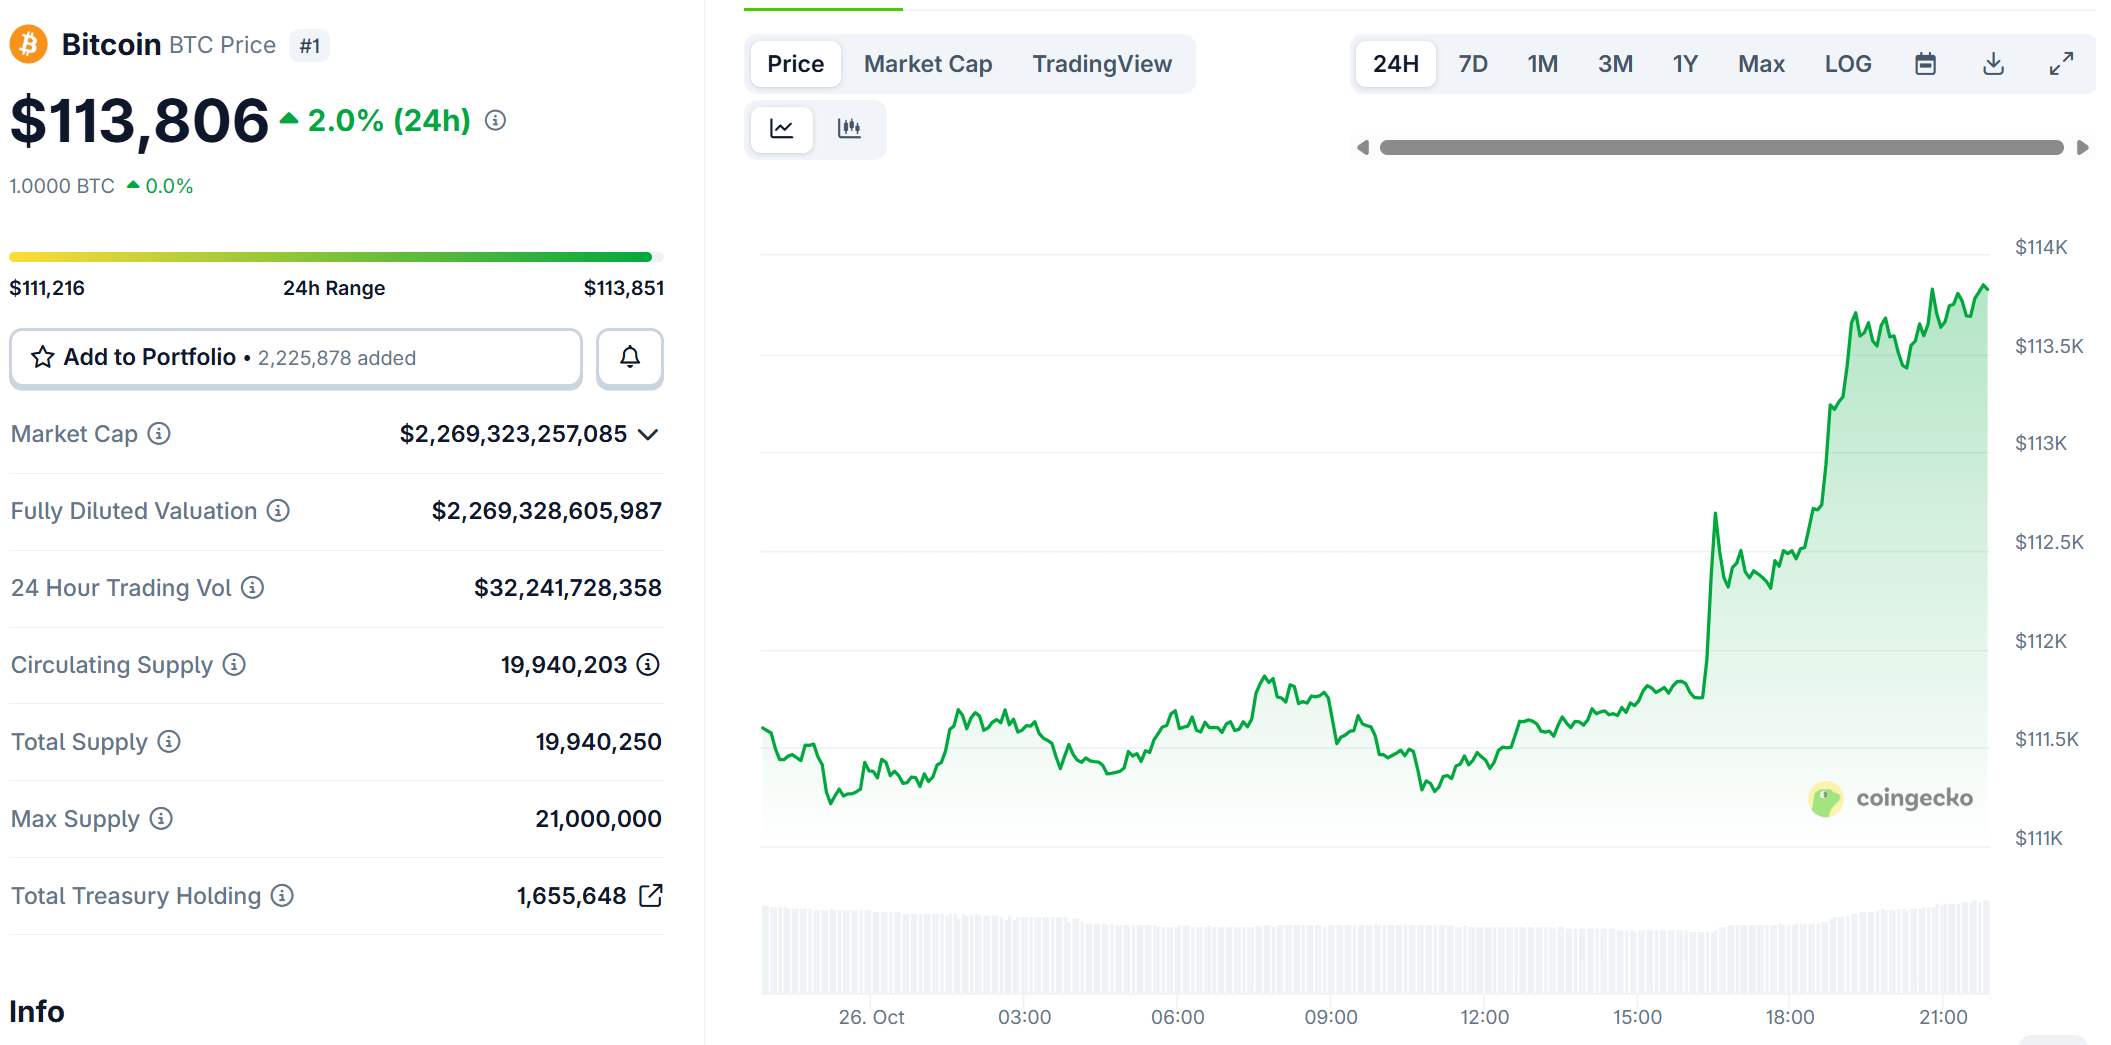Viewport: 2111px width, 1045px height.
Task: Select the 1Y time range
Action: (1685, 64)
